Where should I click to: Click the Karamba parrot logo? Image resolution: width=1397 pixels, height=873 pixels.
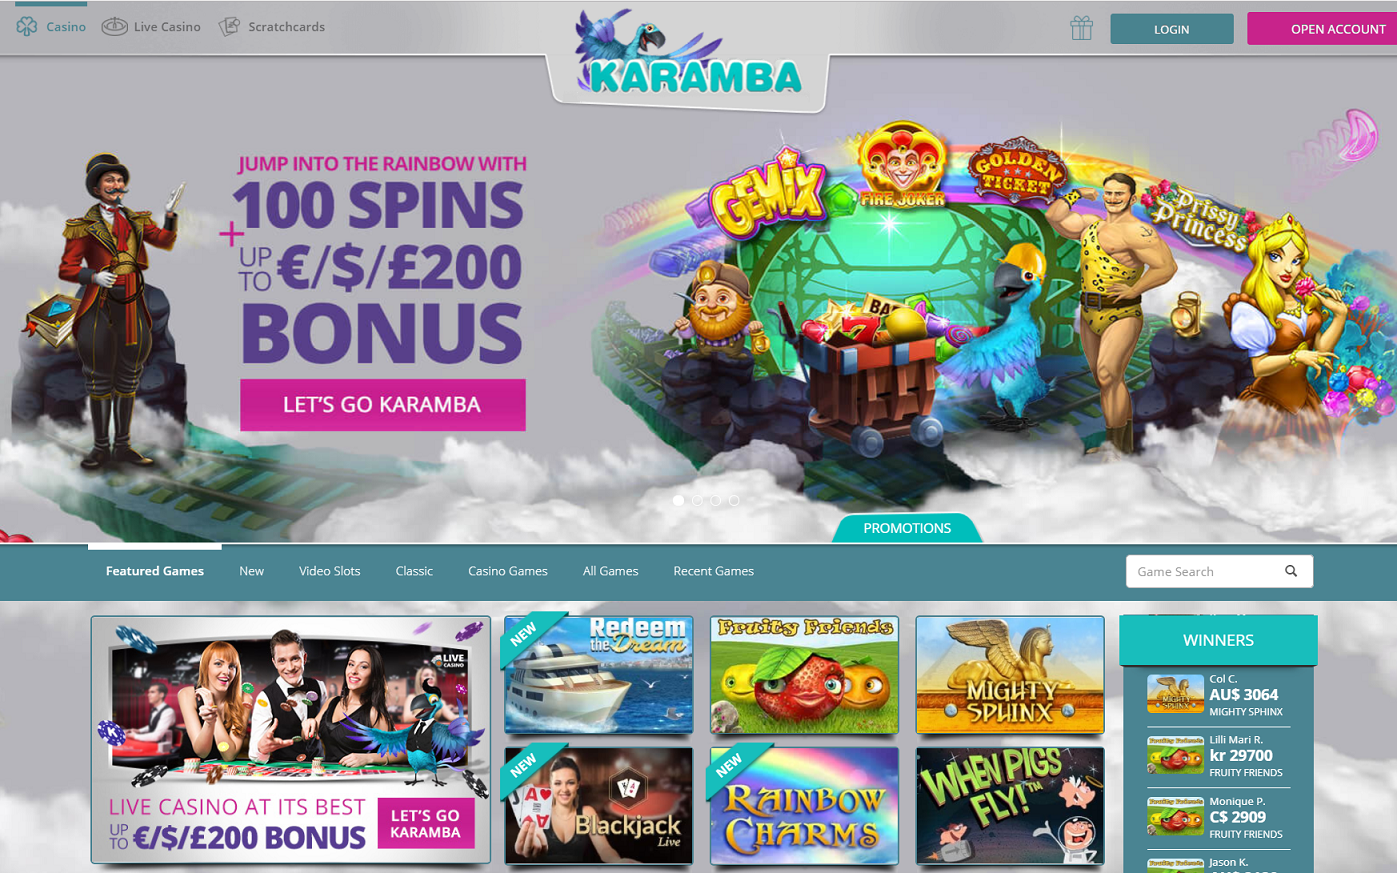[688, 56]
